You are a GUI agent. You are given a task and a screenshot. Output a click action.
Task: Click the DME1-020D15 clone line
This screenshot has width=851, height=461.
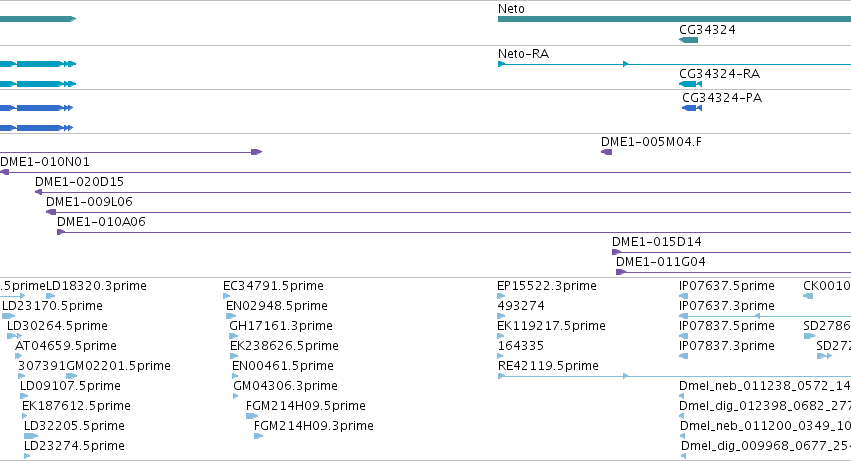coord(443,192)
